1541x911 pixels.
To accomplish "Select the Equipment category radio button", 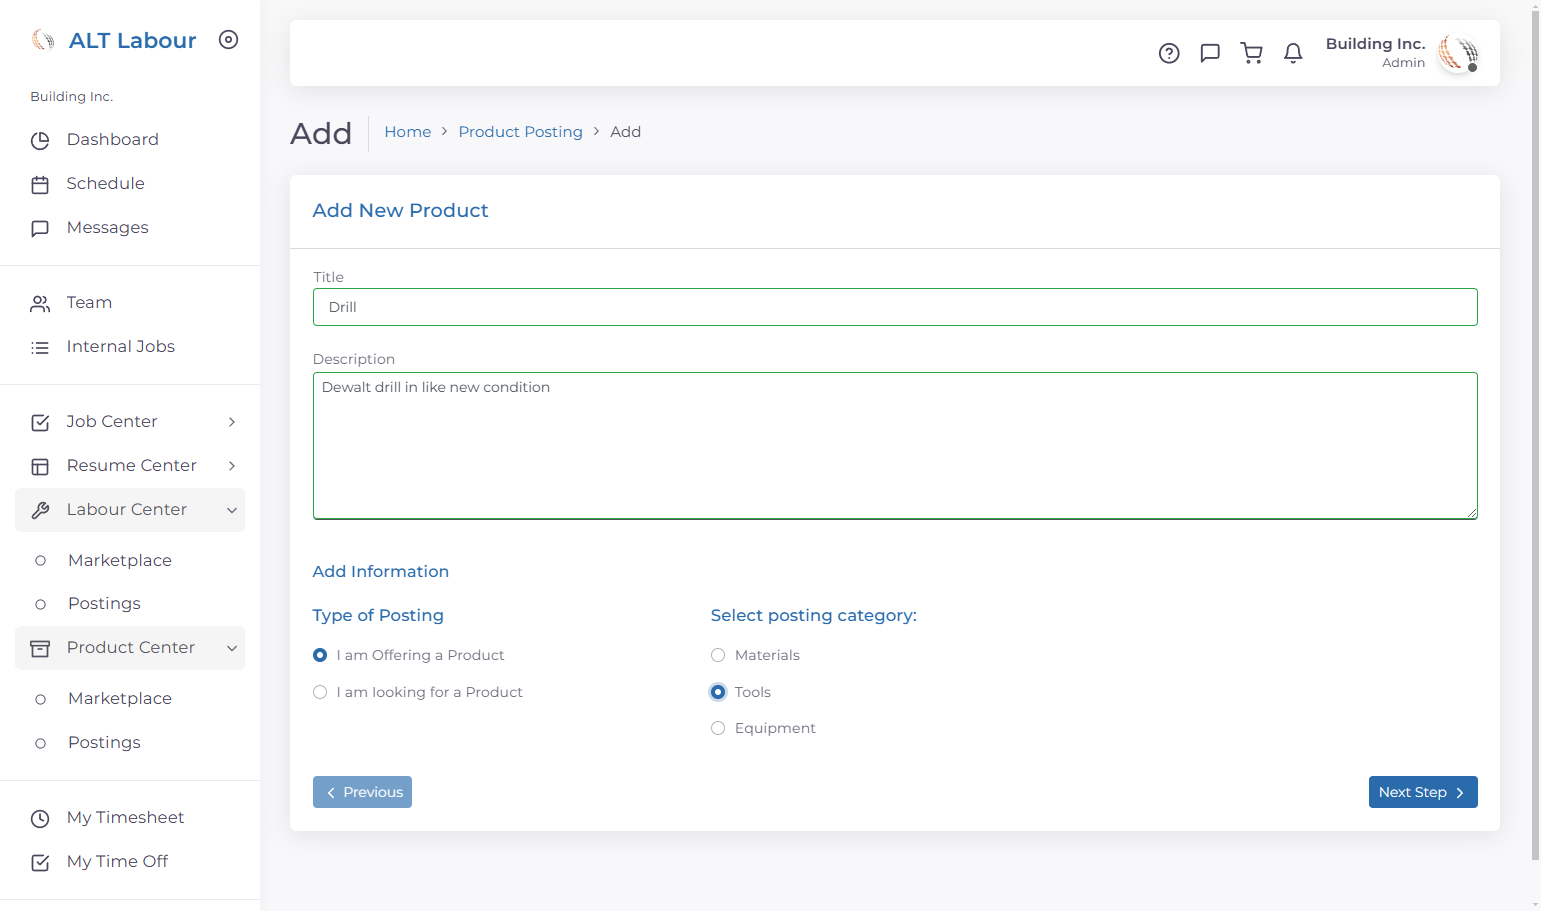I will 718,728.
